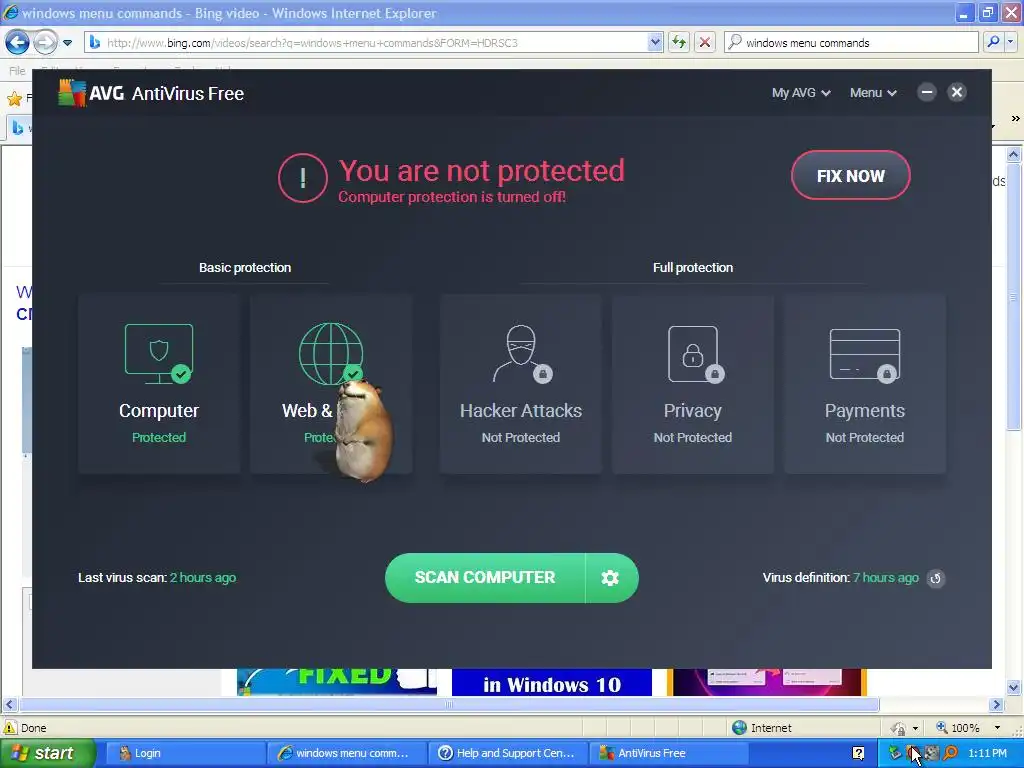Expand the My AVG dropdown
The height and width of the screenshot is (768, 1024).
(x=801, y=93)
